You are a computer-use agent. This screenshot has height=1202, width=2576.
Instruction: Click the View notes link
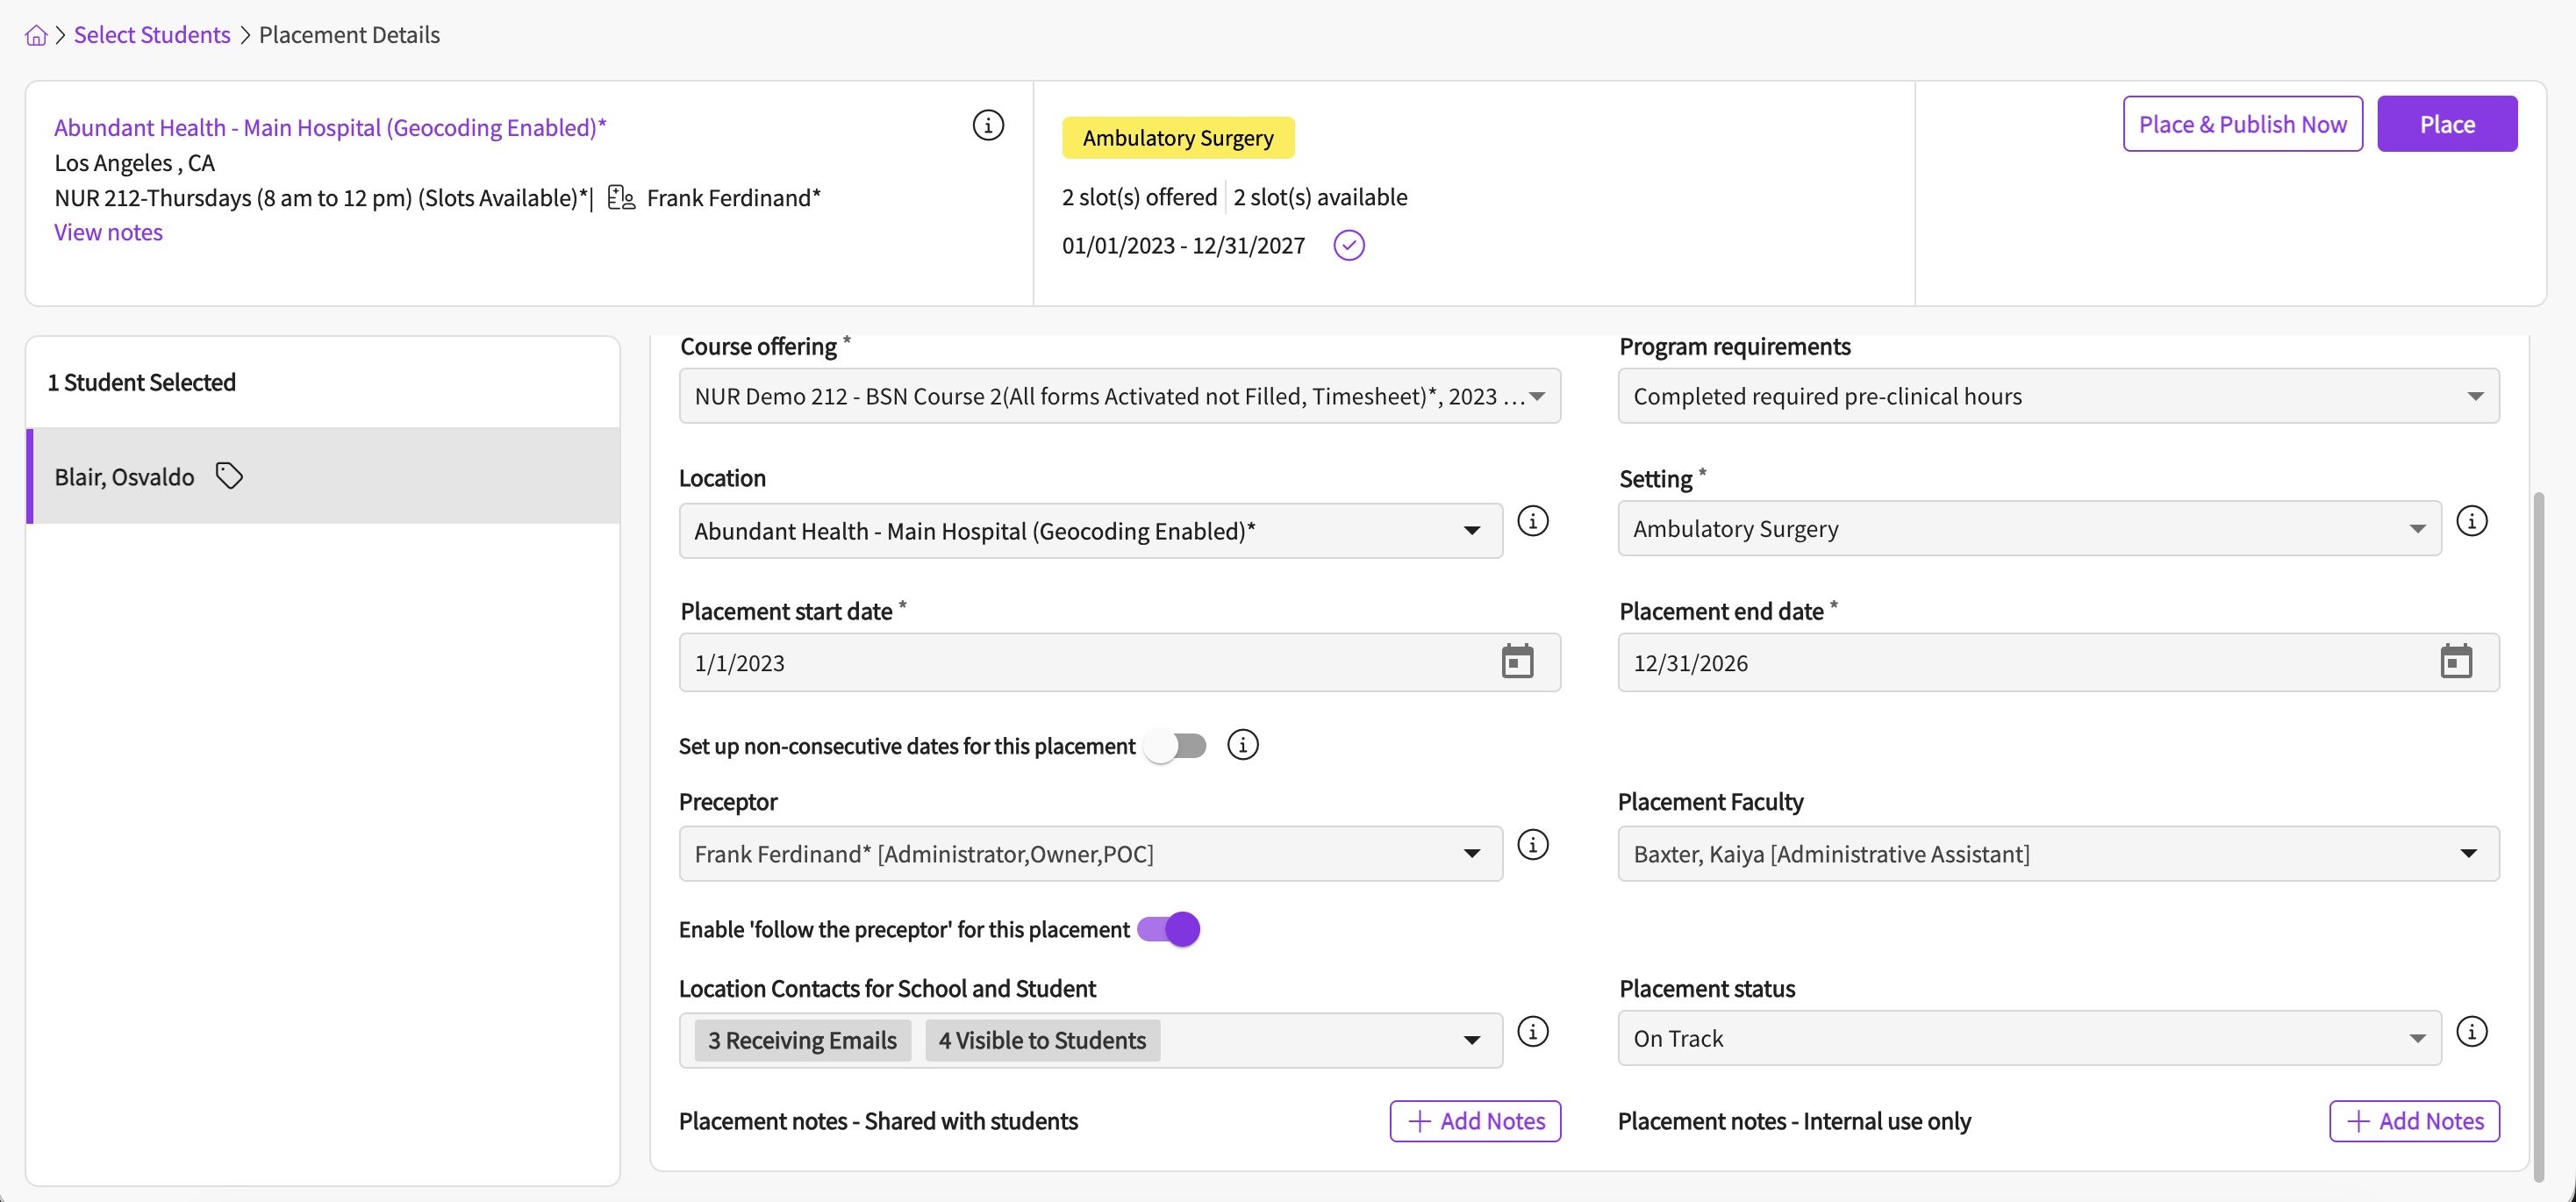pos(108,232)
